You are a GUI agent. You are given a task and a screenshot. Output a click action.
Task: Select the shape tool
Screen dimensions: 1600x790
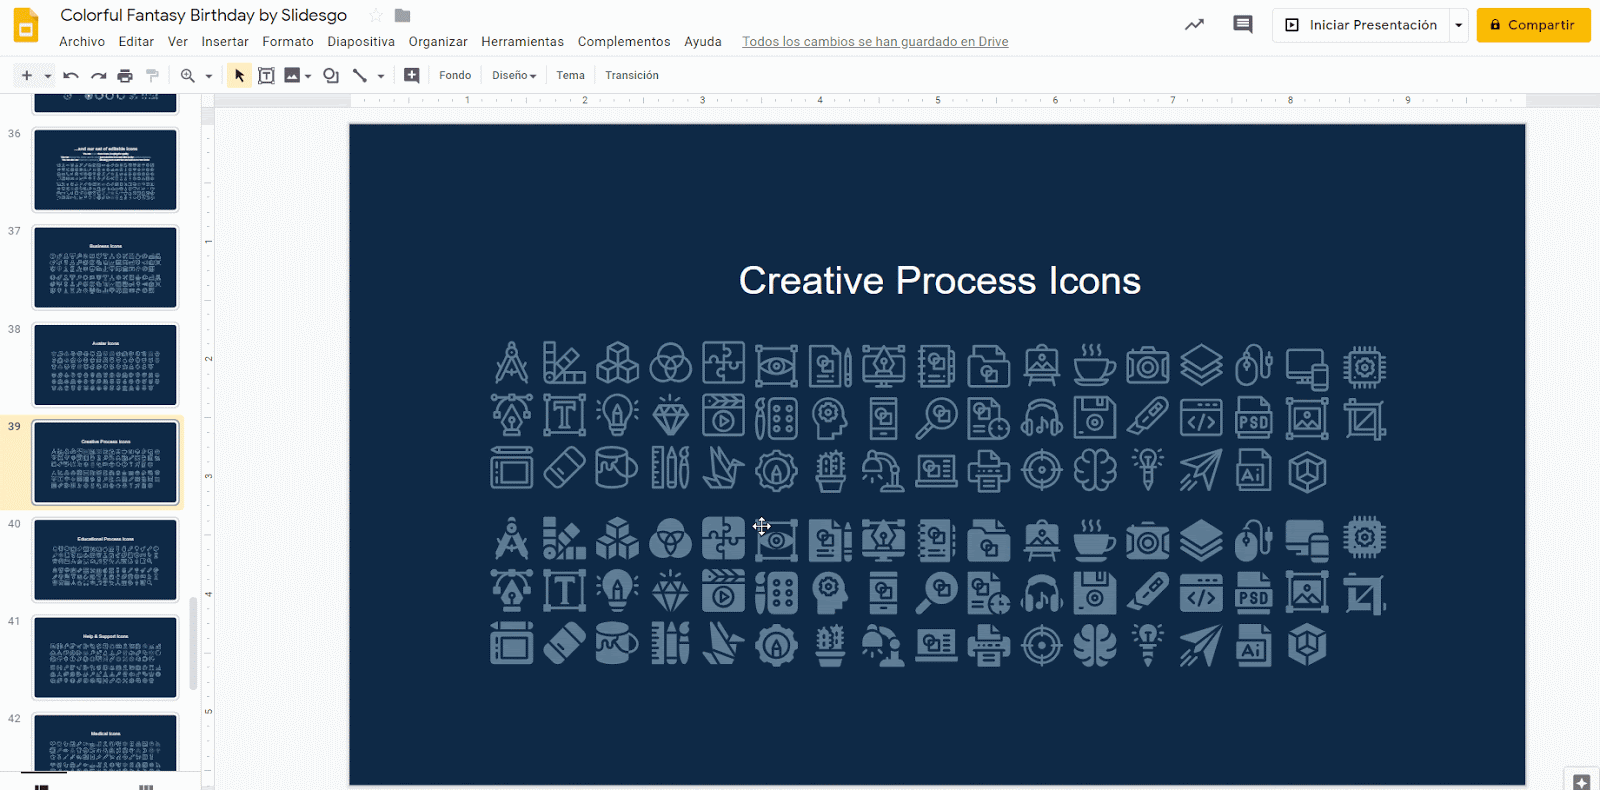point(331,75)
